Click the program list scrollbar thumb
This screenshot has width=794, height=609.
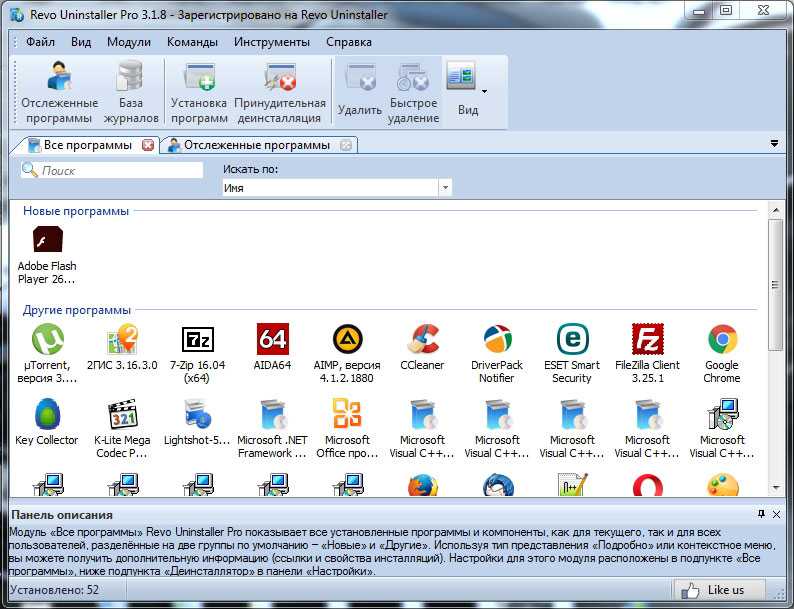775,285
